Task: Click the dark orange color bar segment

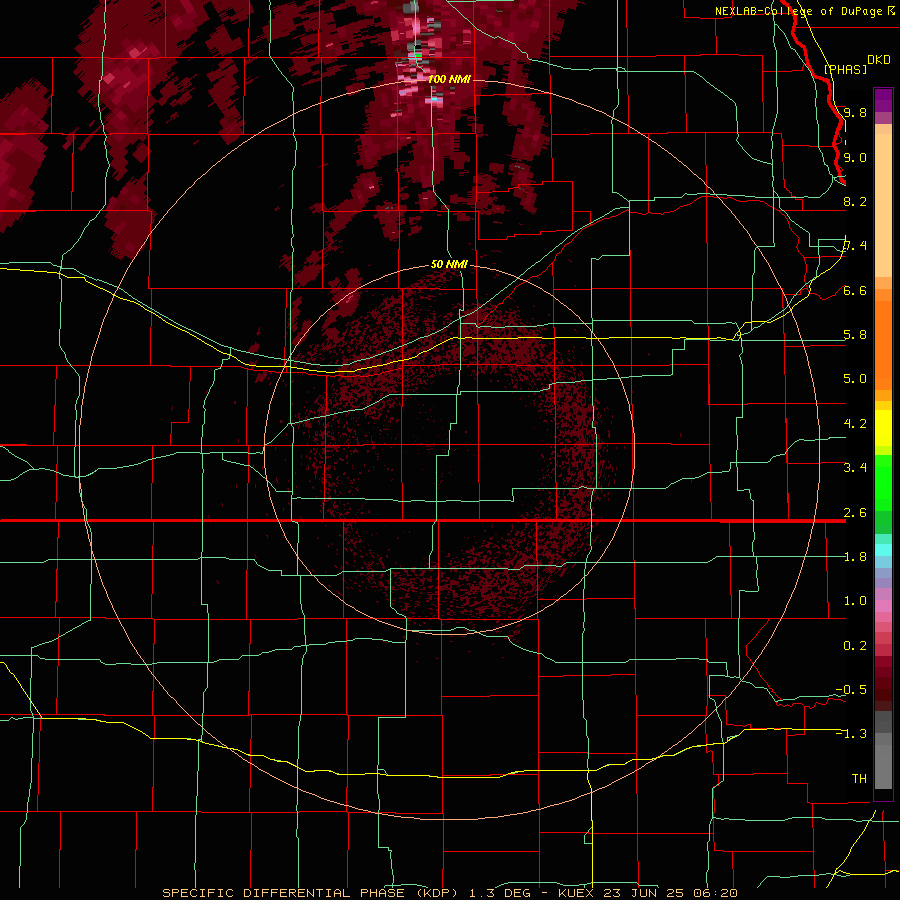Action: (883, 344)
